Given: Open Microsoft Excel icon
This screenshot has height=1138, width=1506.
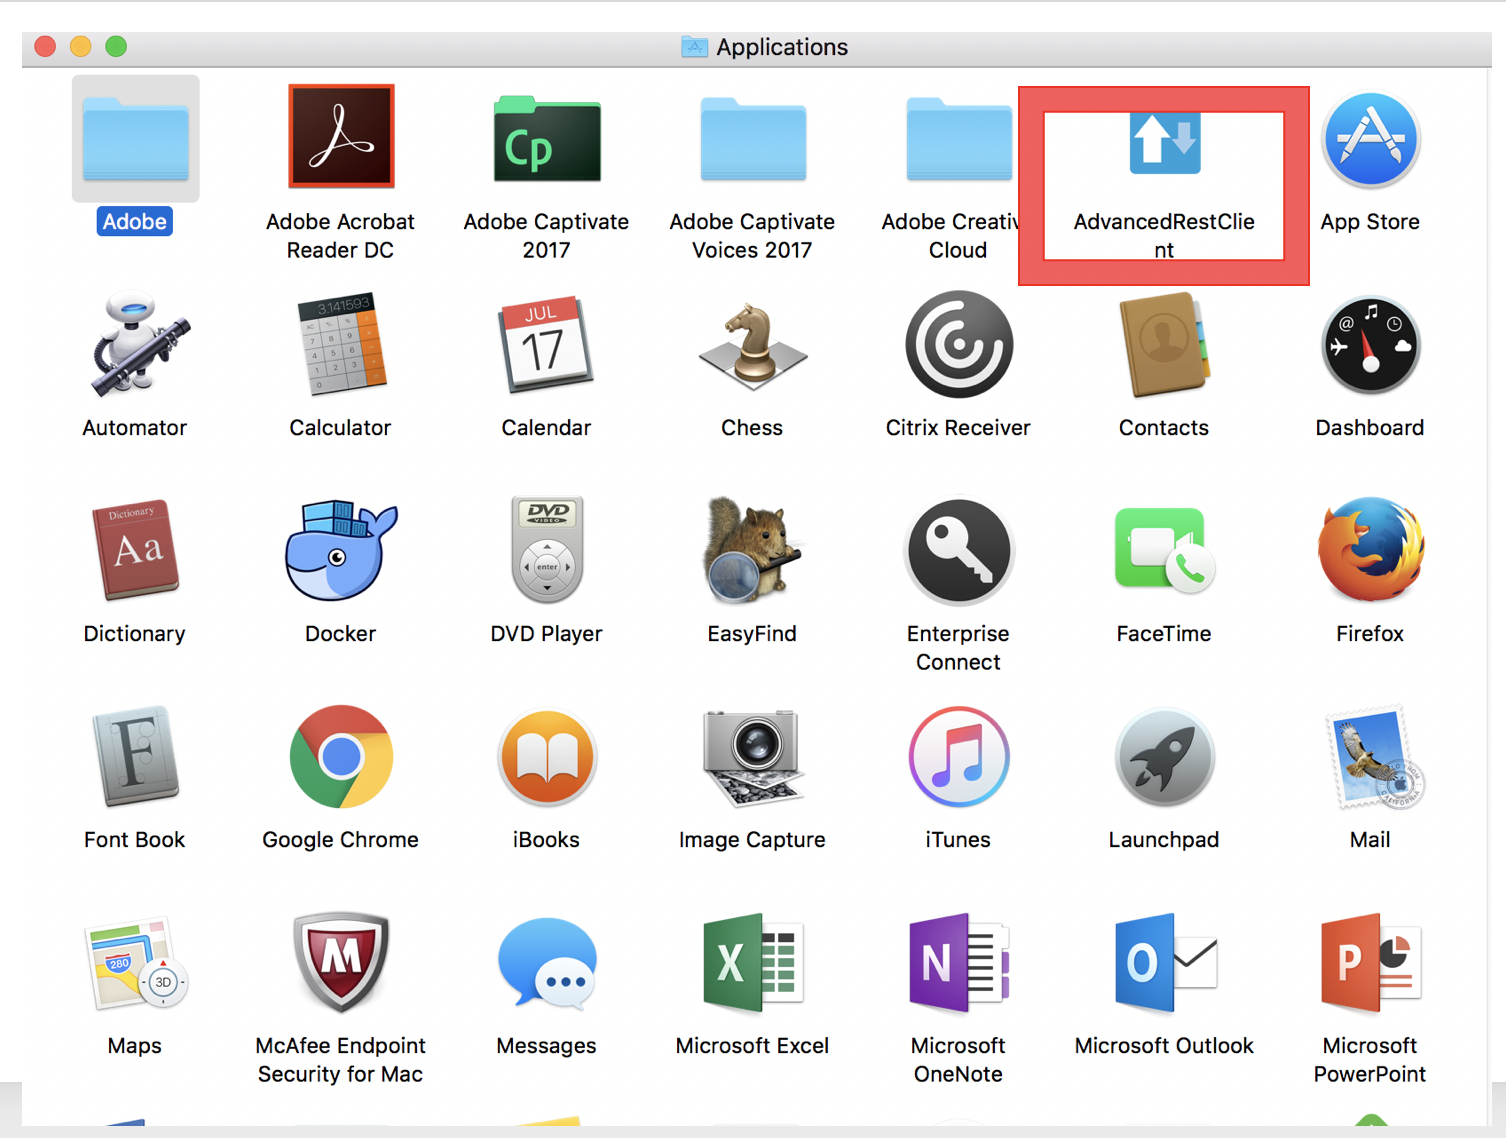Looking at the screenshot, I should 752,963.
